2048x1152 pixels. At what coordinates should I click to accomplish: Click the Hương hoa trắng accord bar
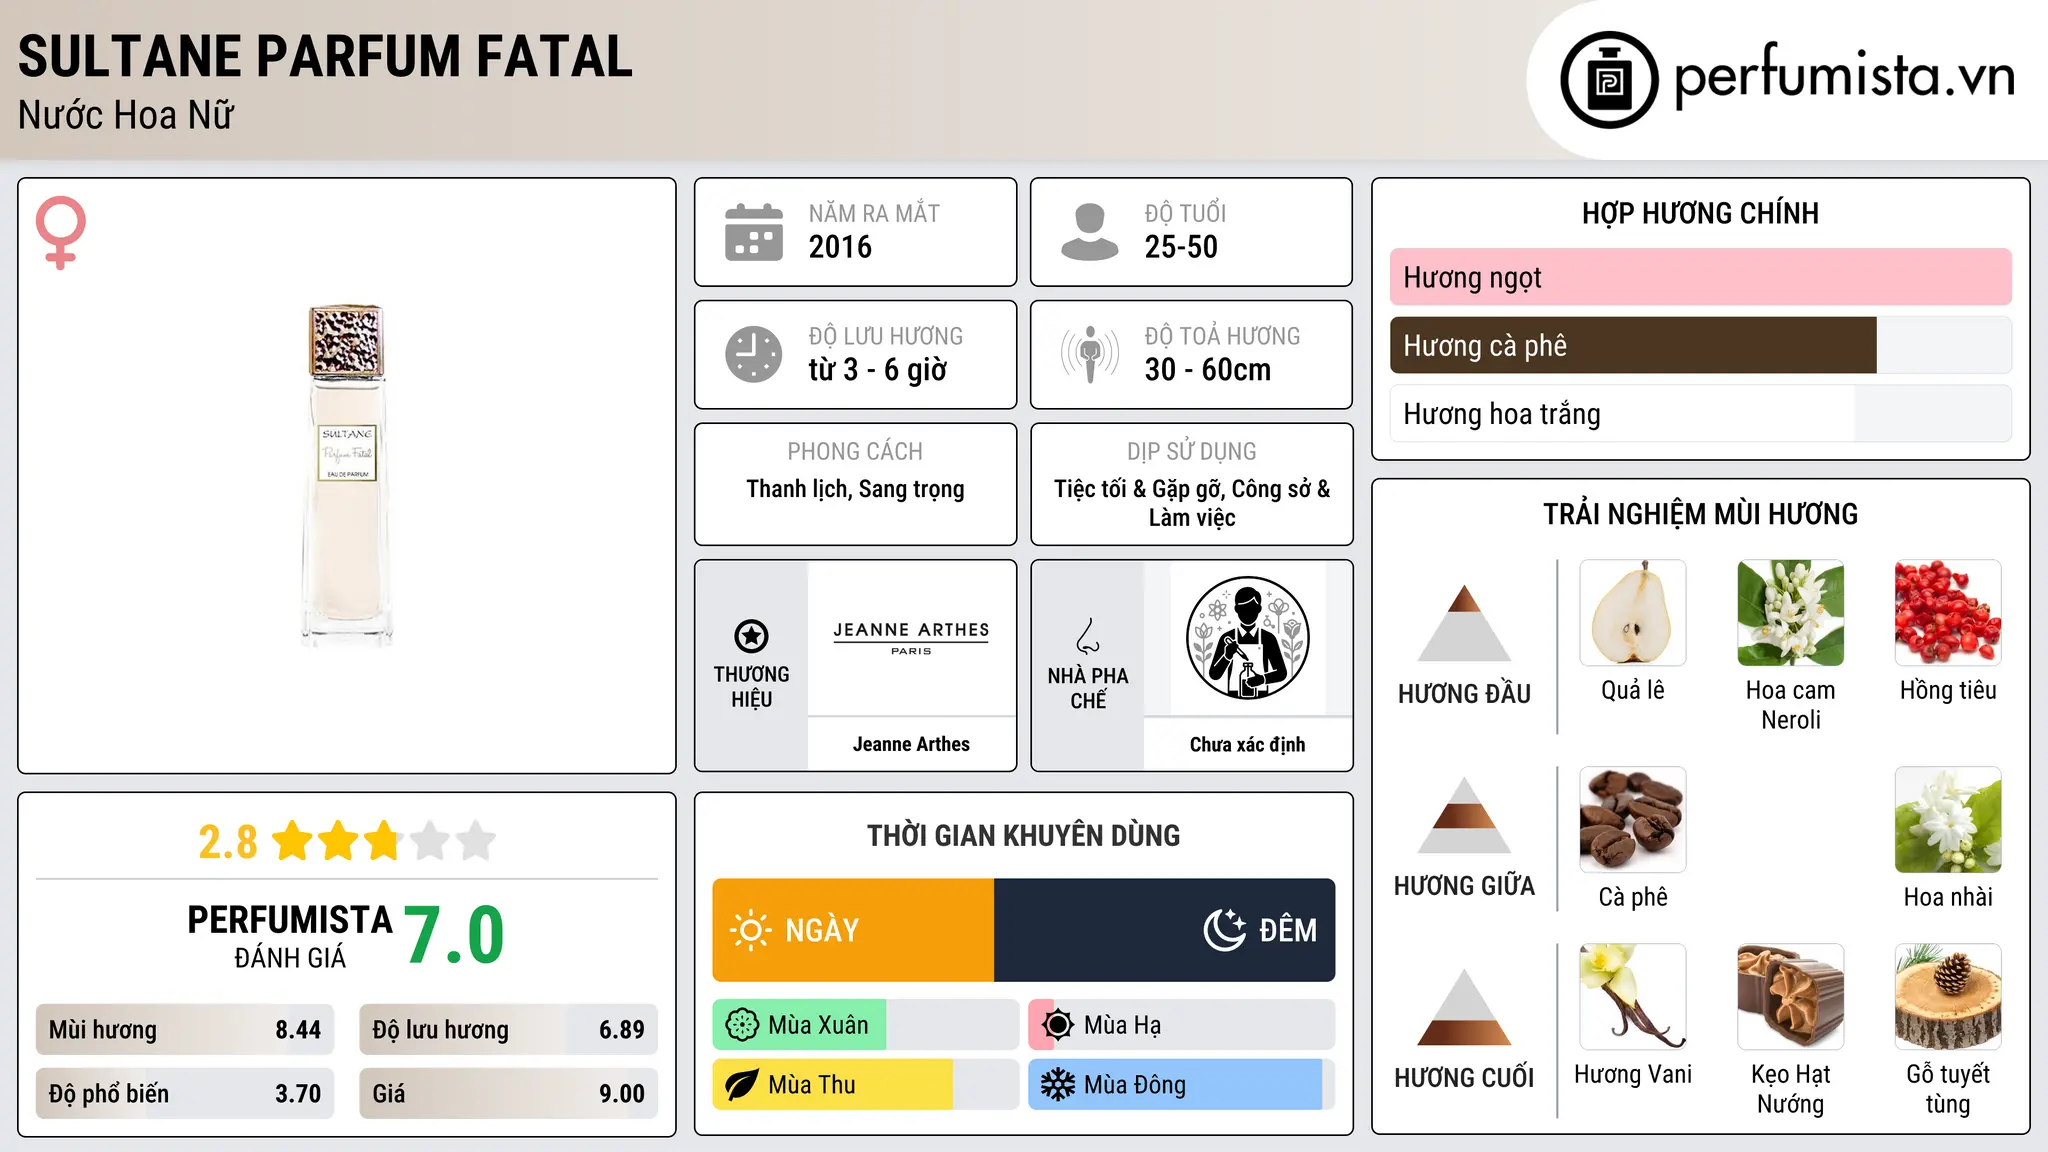[x=1701, y=413]
